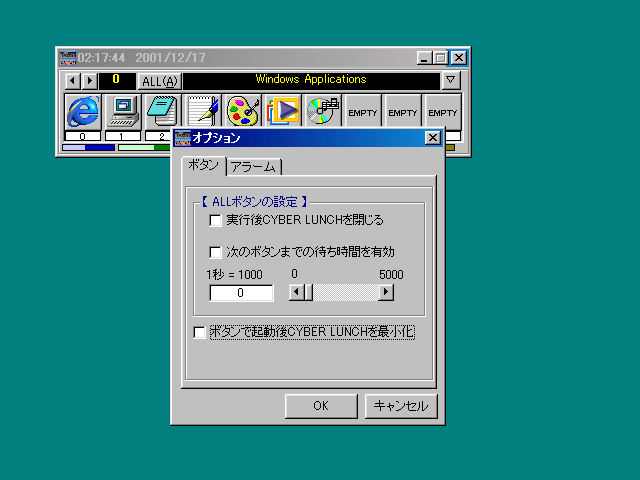Click the clock date in title bar
The height and width of the screenshot is (480, 640).
(171, 58)
